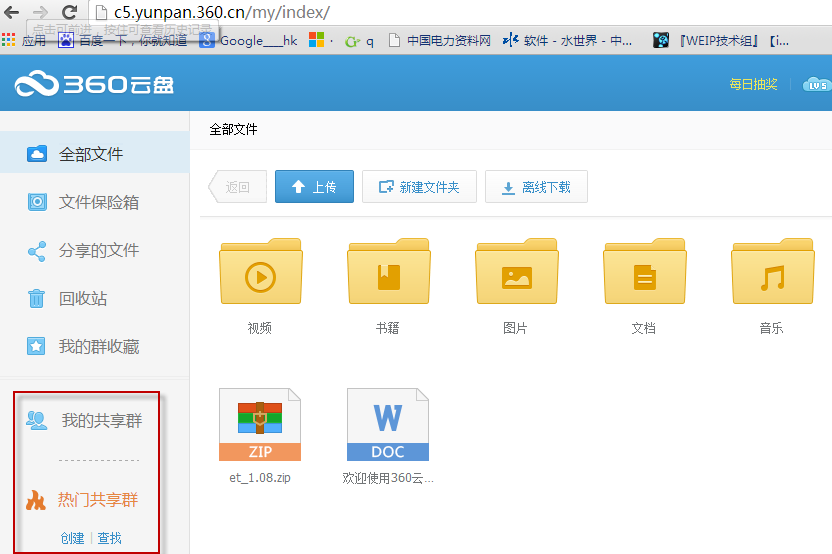Click the 全部文件 breadcrumb text
The height and width of the screenshot is (554, 832).
(x=233, y=129)
